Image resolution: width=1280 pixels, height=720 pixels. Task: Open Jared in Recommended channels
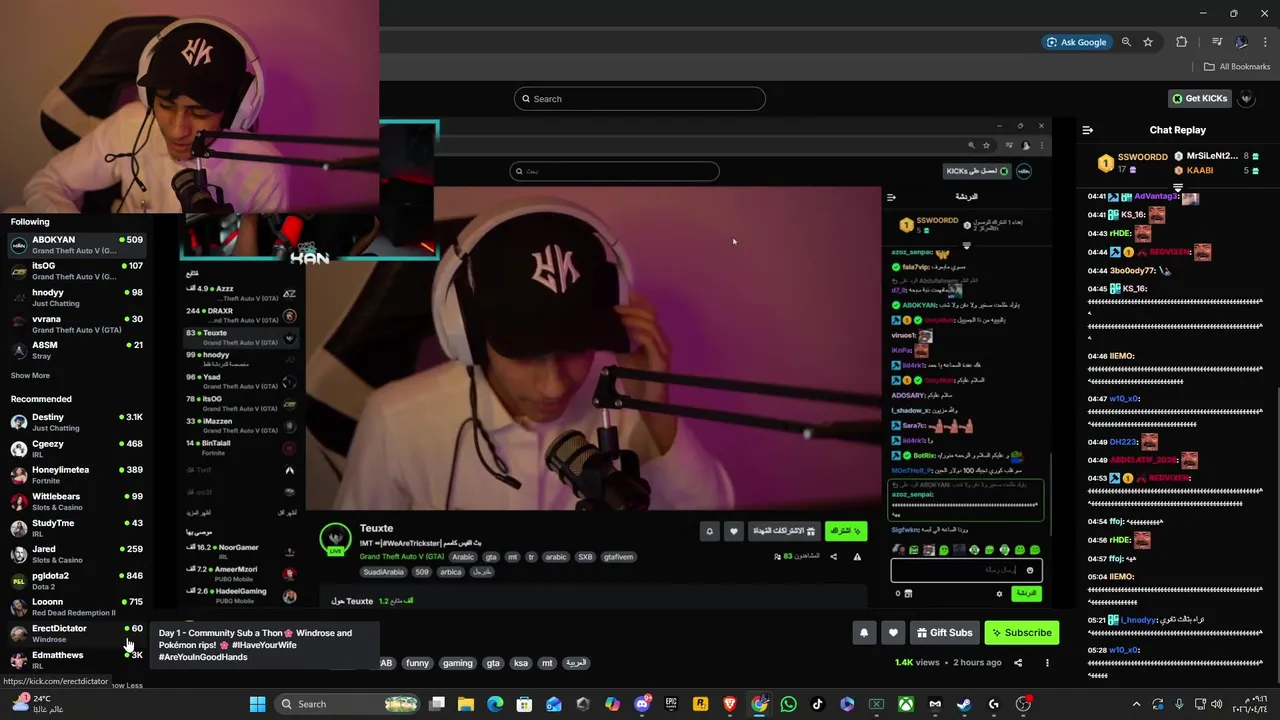(77, 554)
